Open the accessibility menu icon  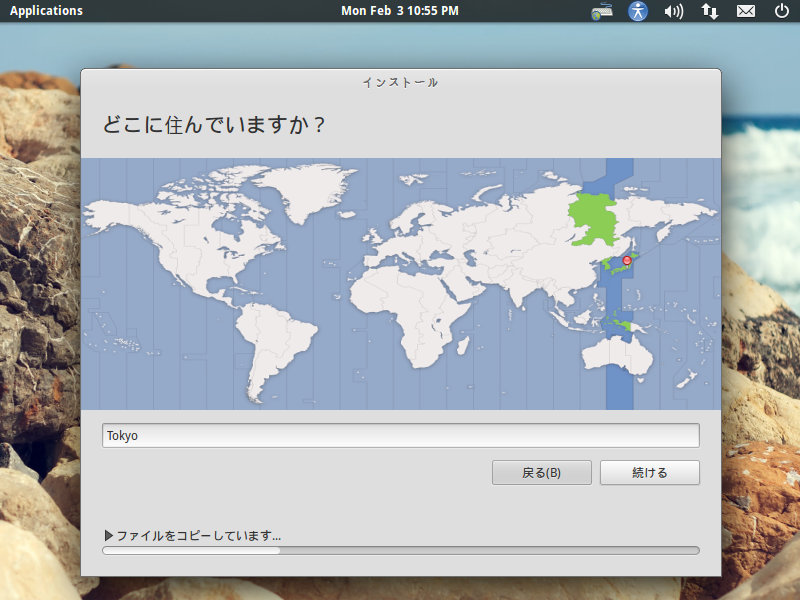coord(638,11)
